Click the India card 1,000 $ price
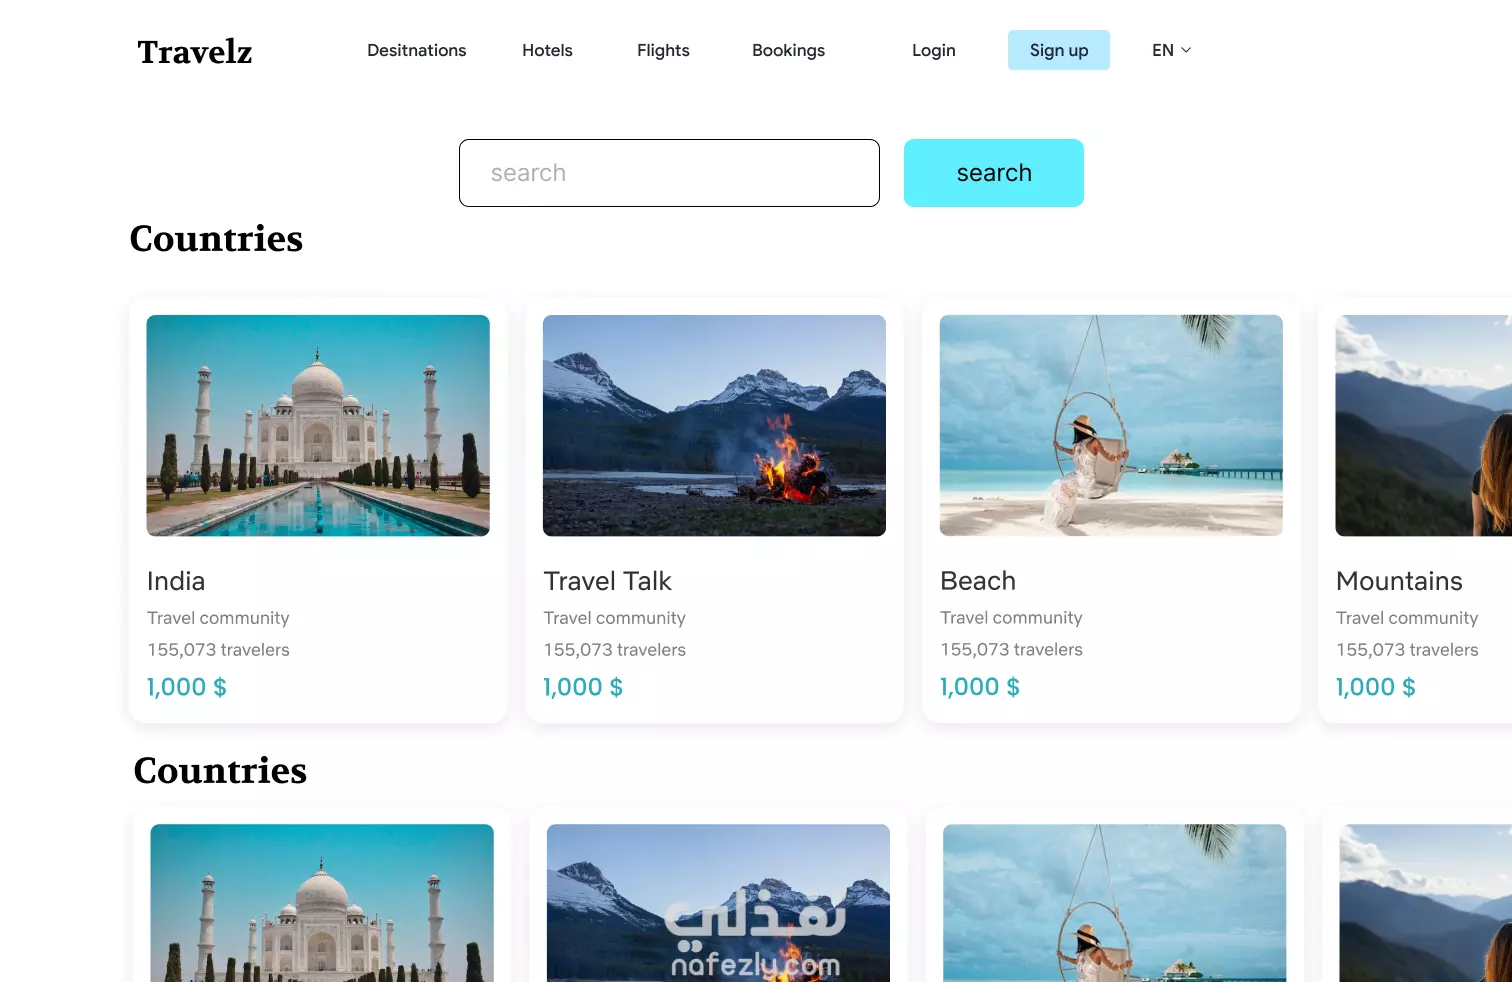The image size is (1512, 982). coord(187,687)
